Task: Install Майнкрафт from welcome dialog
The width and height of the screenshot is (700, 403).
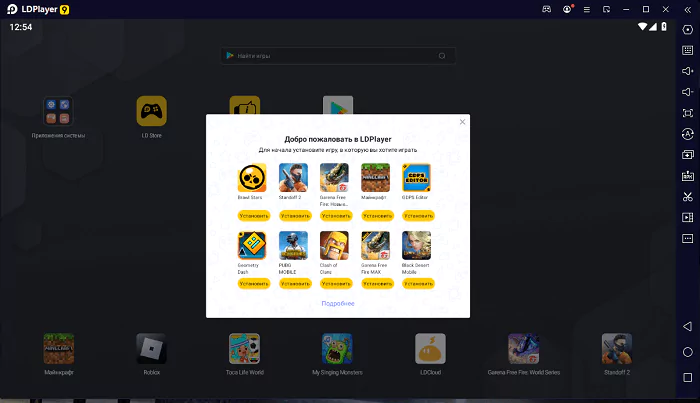Action: click(x=377, y=216)
